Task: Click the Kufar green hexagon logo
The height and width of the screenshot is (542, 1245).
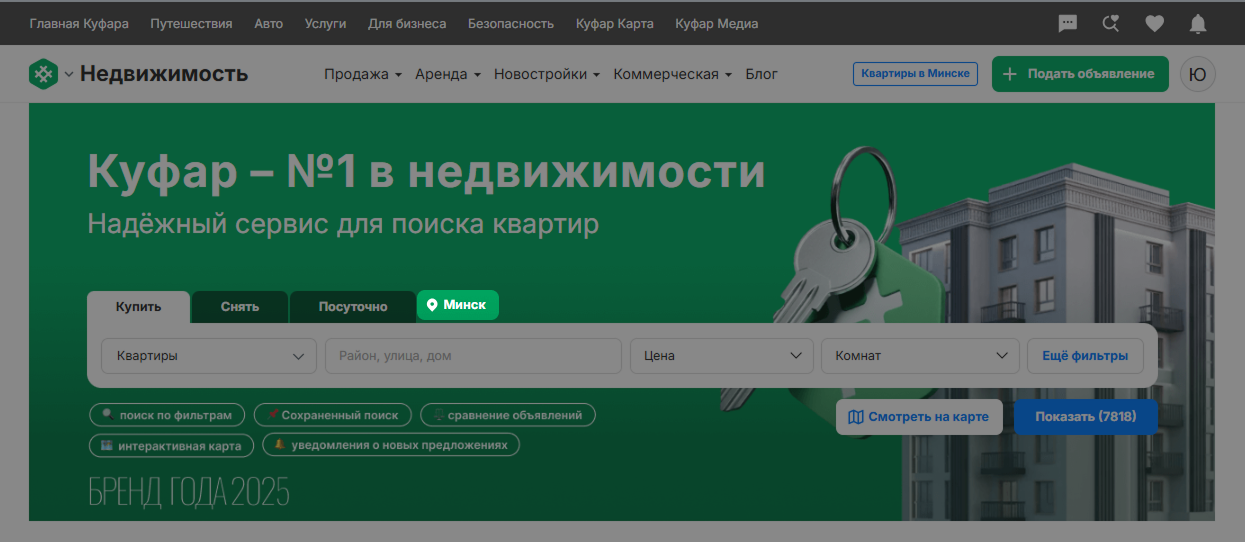Action: pyautogui.click(x=44, y=74)
